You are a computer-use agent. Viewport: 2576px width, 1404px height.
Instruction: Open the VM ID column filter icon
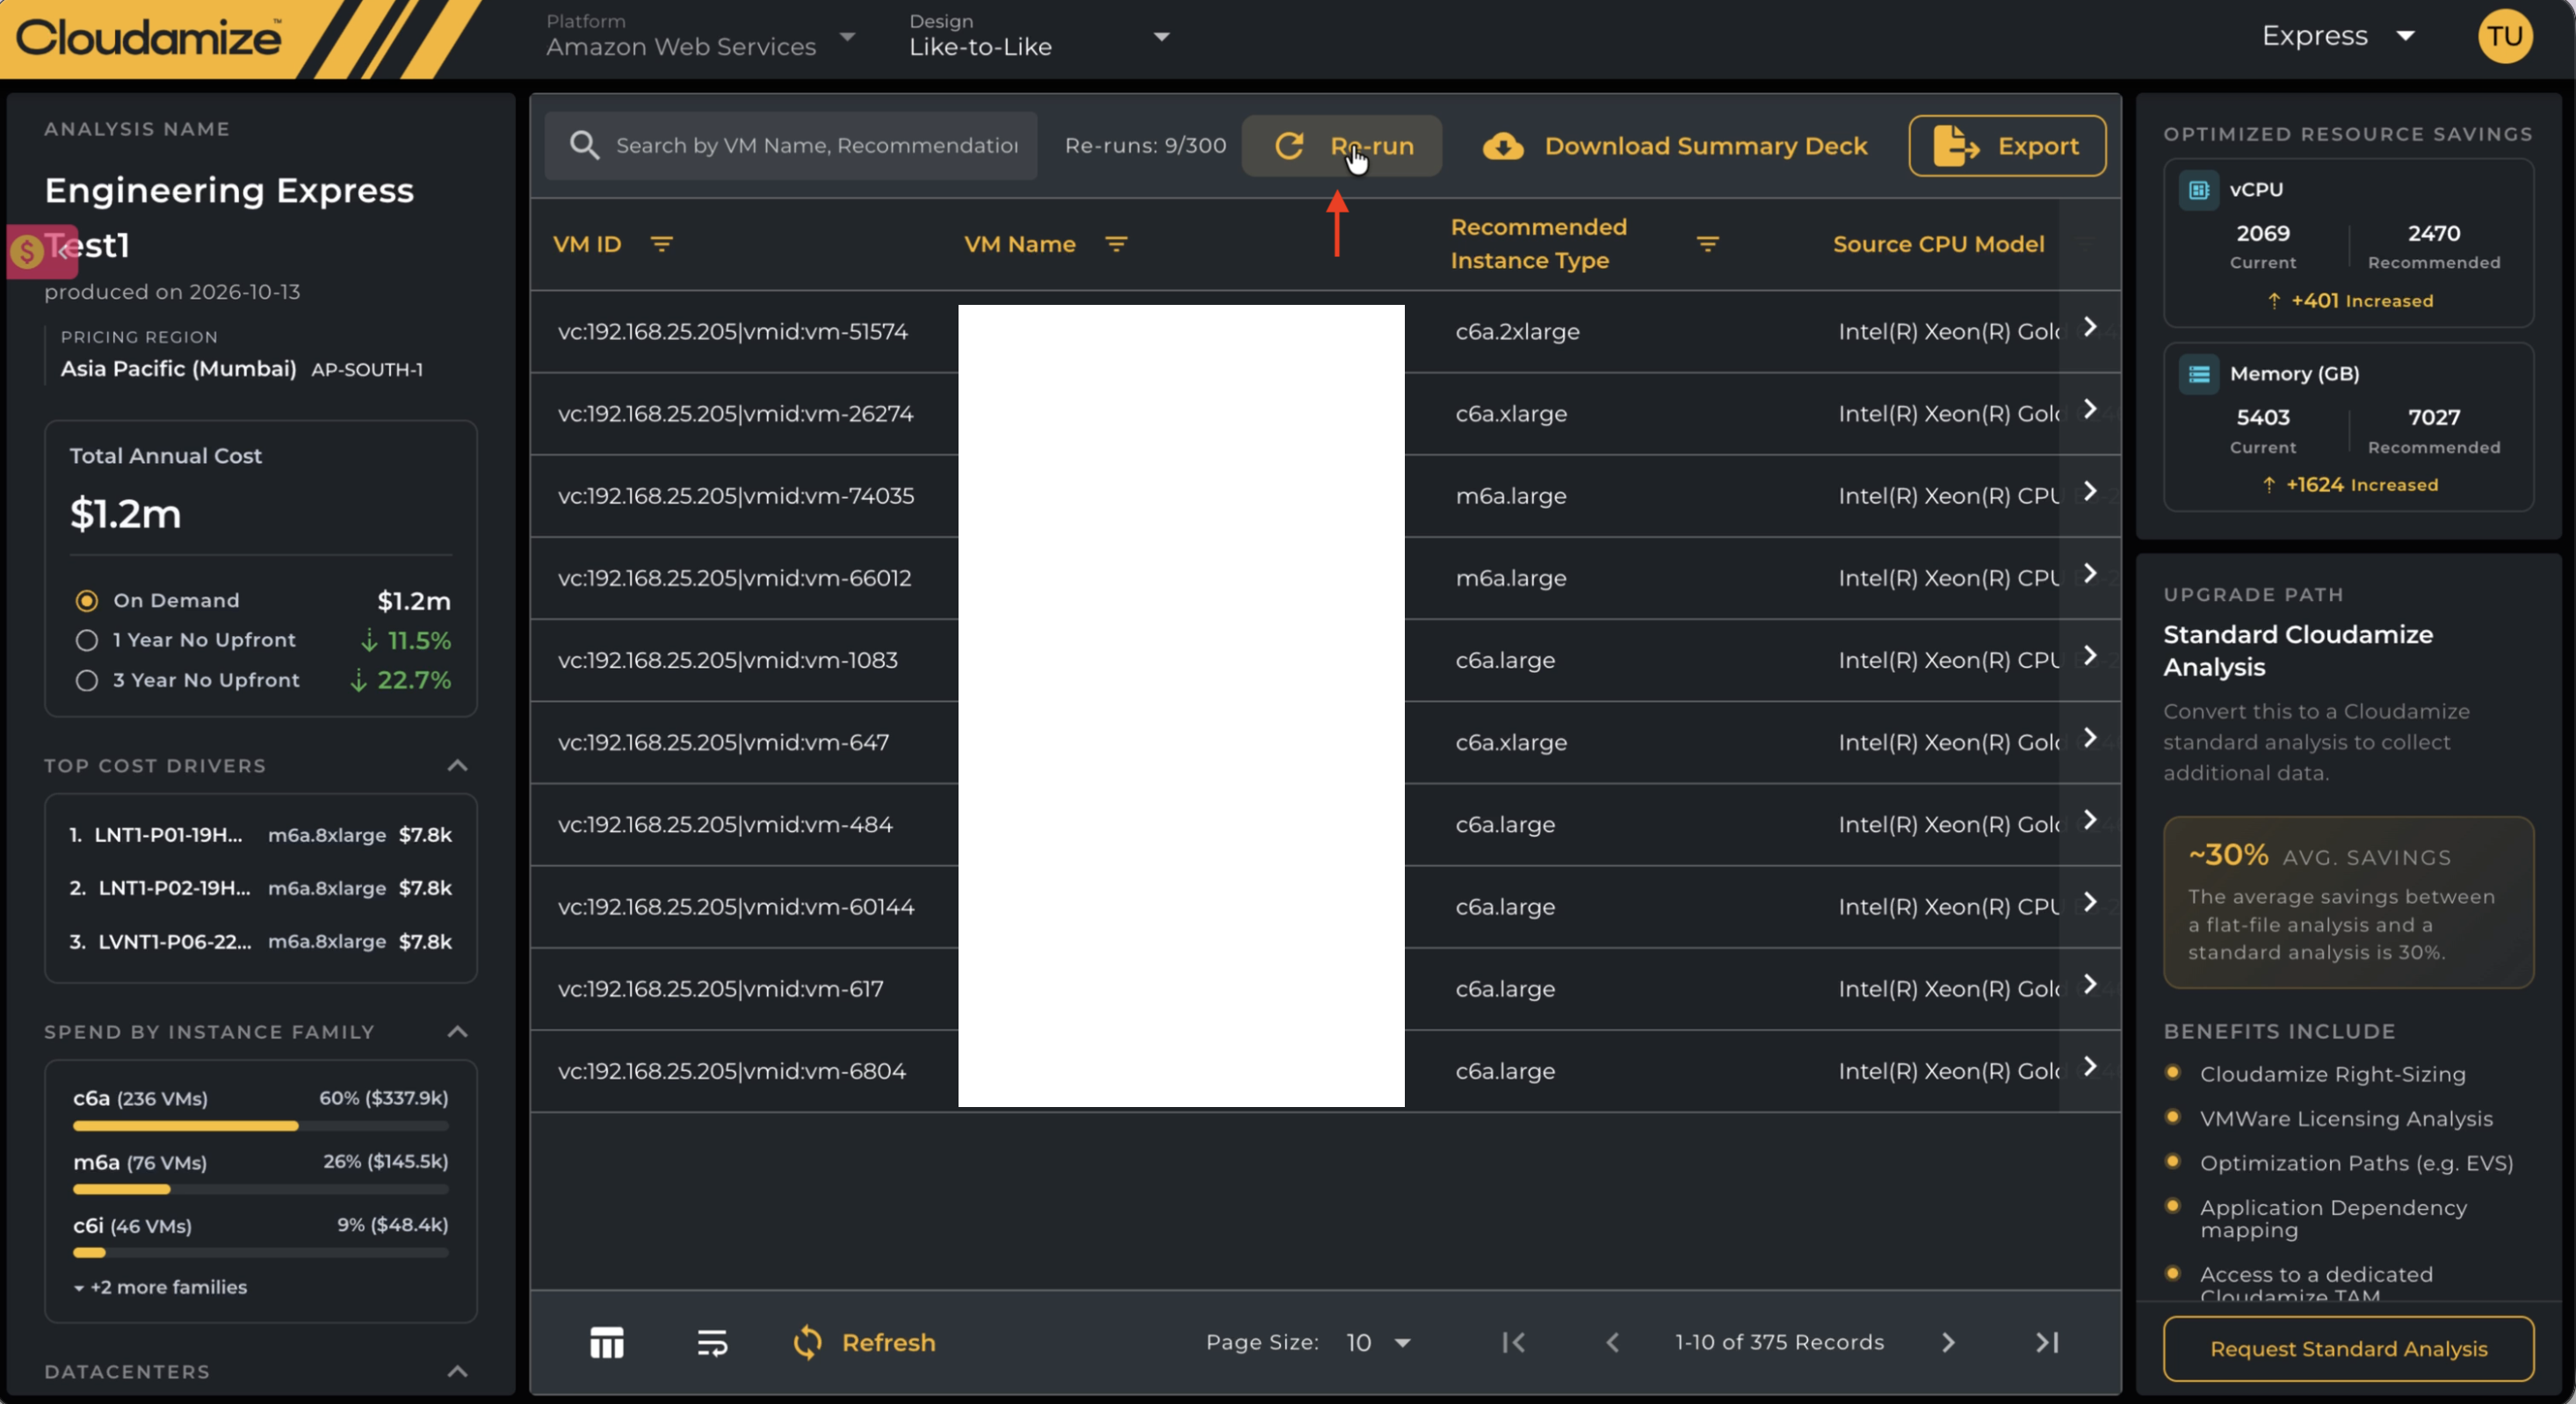(x=661, y=244)
